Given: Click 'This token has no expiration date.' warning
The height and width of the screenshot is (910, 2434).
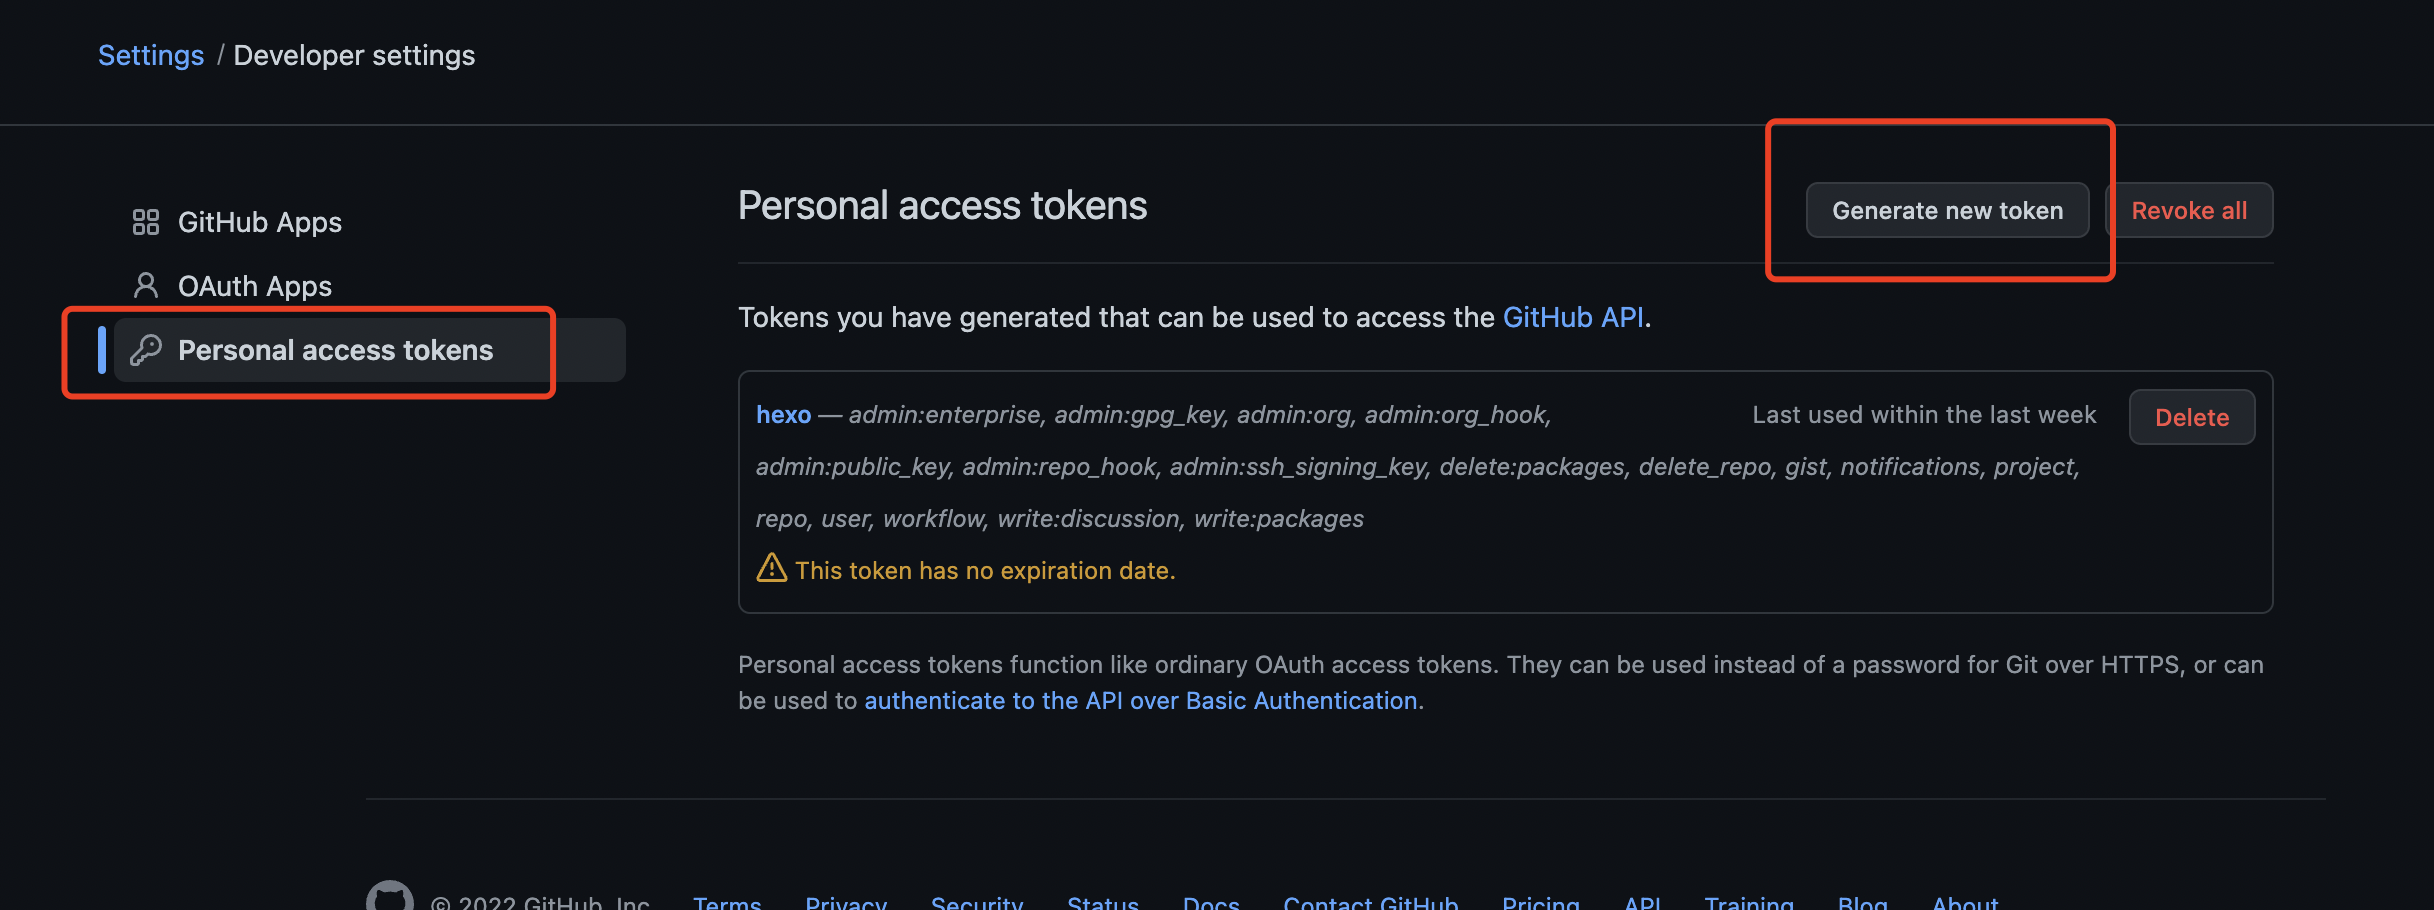Looking at the screenshot, I should pyautogui.click(x=985, y=570).
